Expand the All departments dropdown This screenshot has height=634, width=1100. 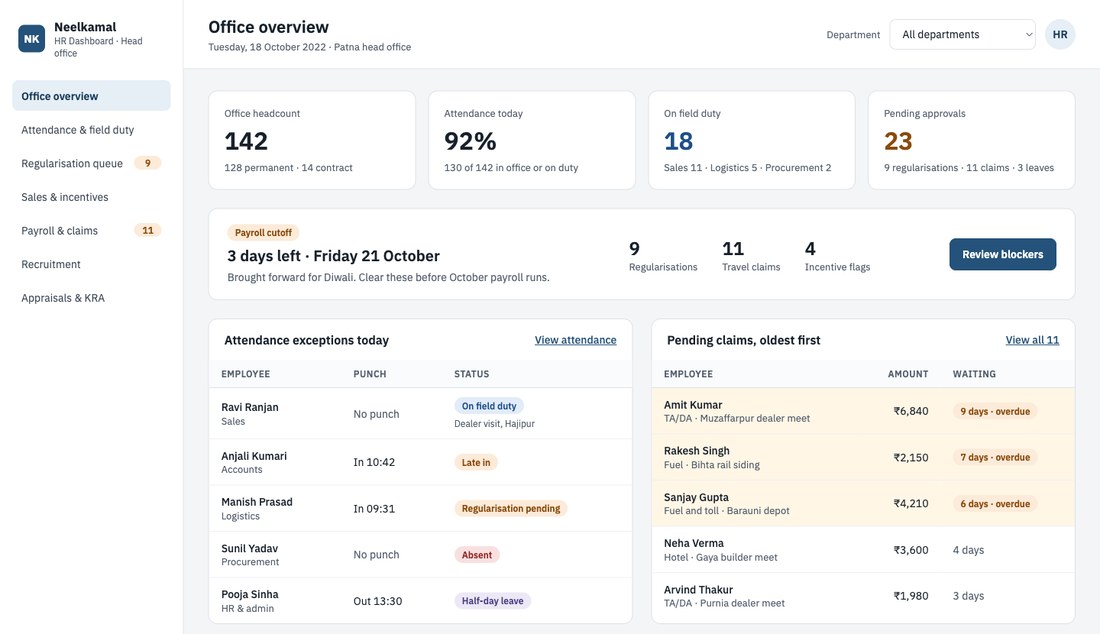pos(962,34)
